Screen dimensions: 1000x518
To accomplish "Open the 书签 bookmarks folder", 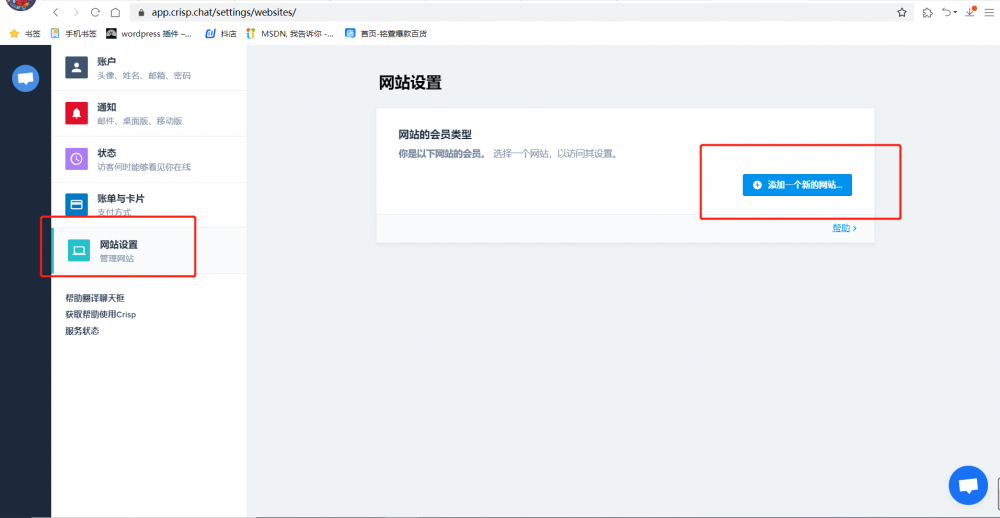I will point(26,34).
